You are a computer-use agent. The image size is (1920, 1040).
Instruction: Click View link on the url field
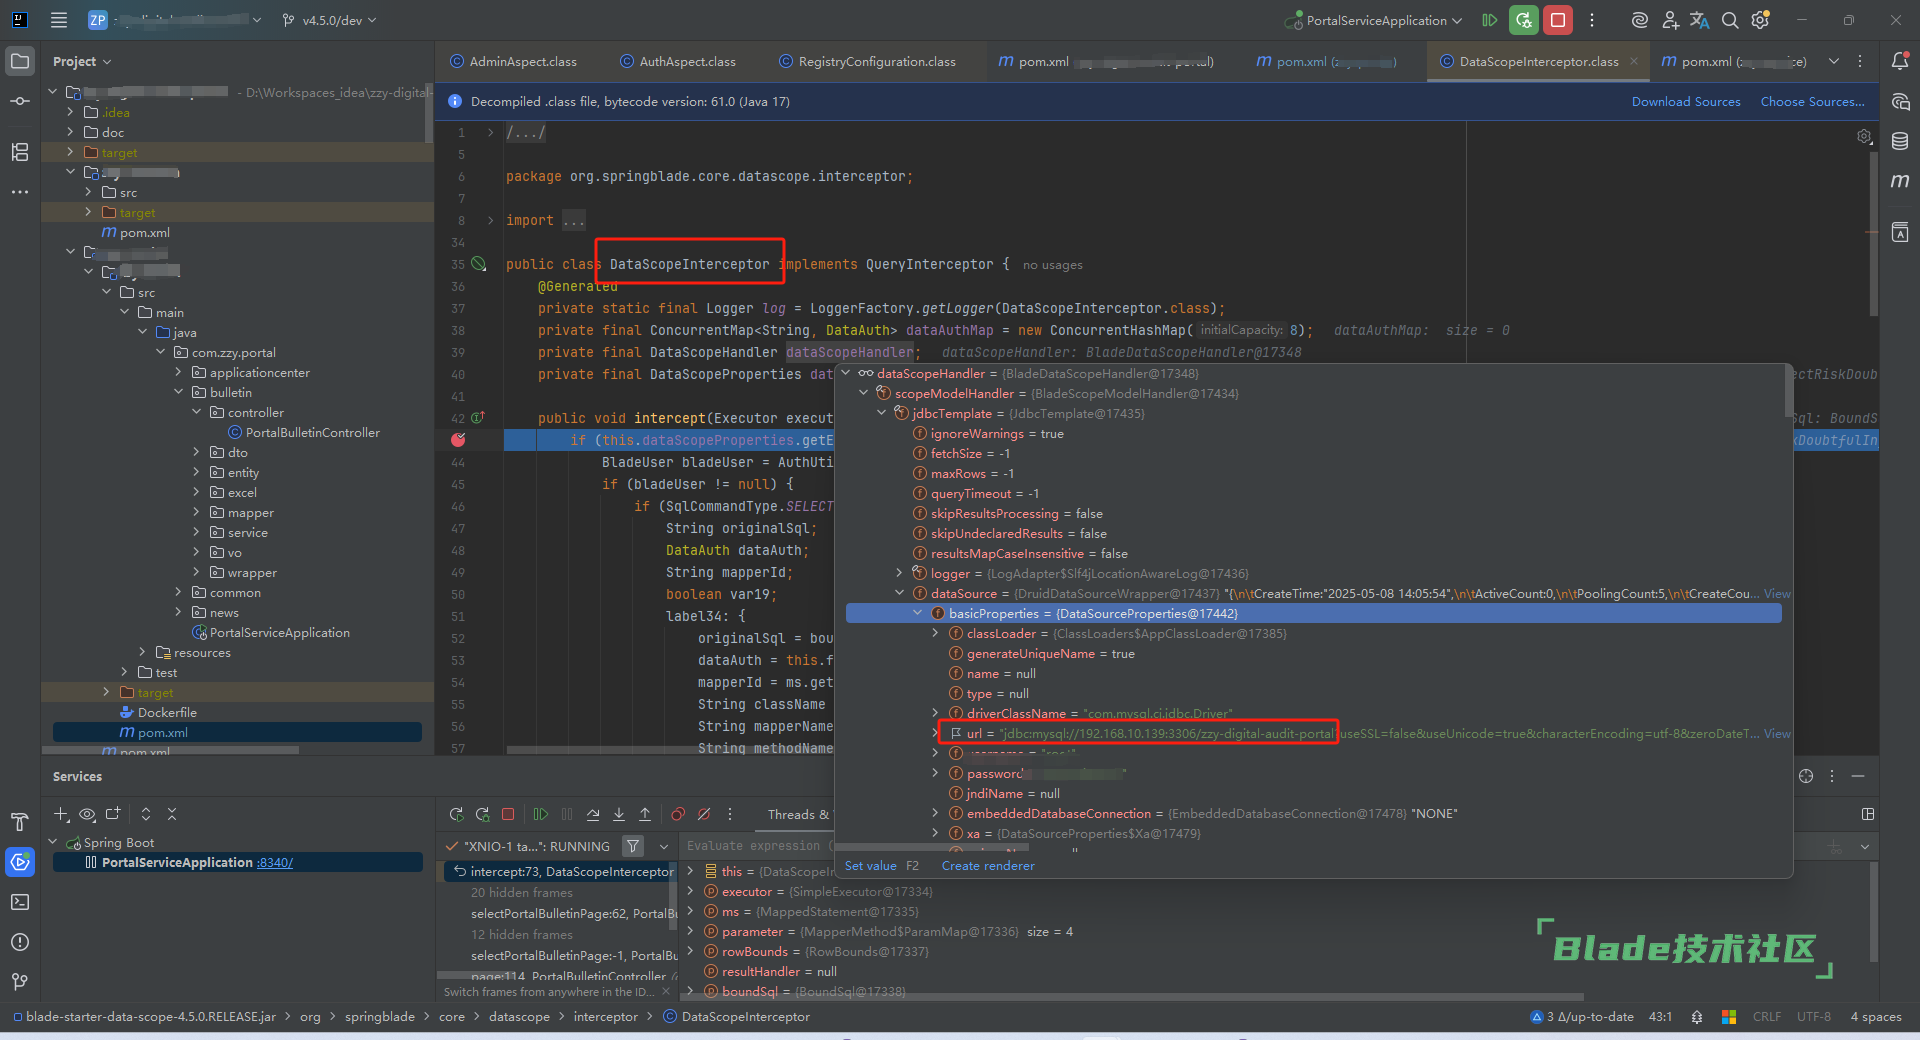1777,733
